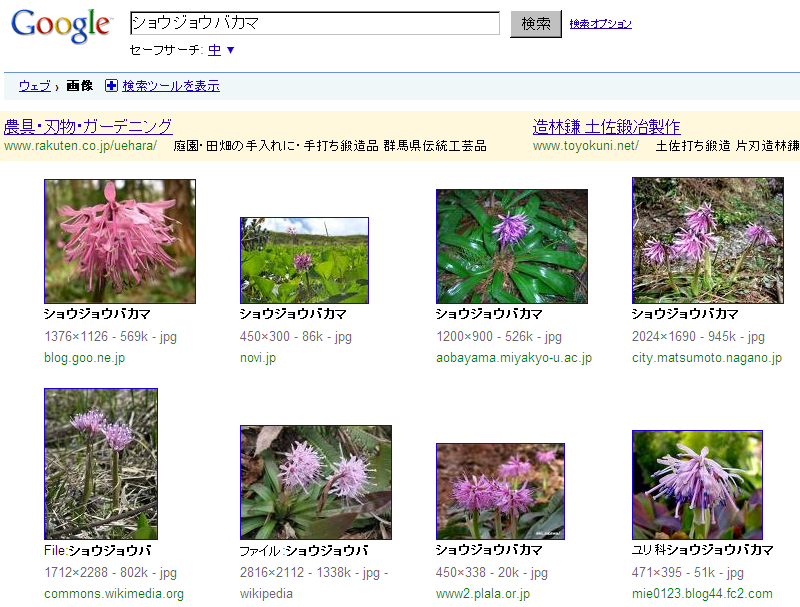The width and height of the screenshot is (800, 607).
Task: Click the Google logo
Action: click(60, 26)
